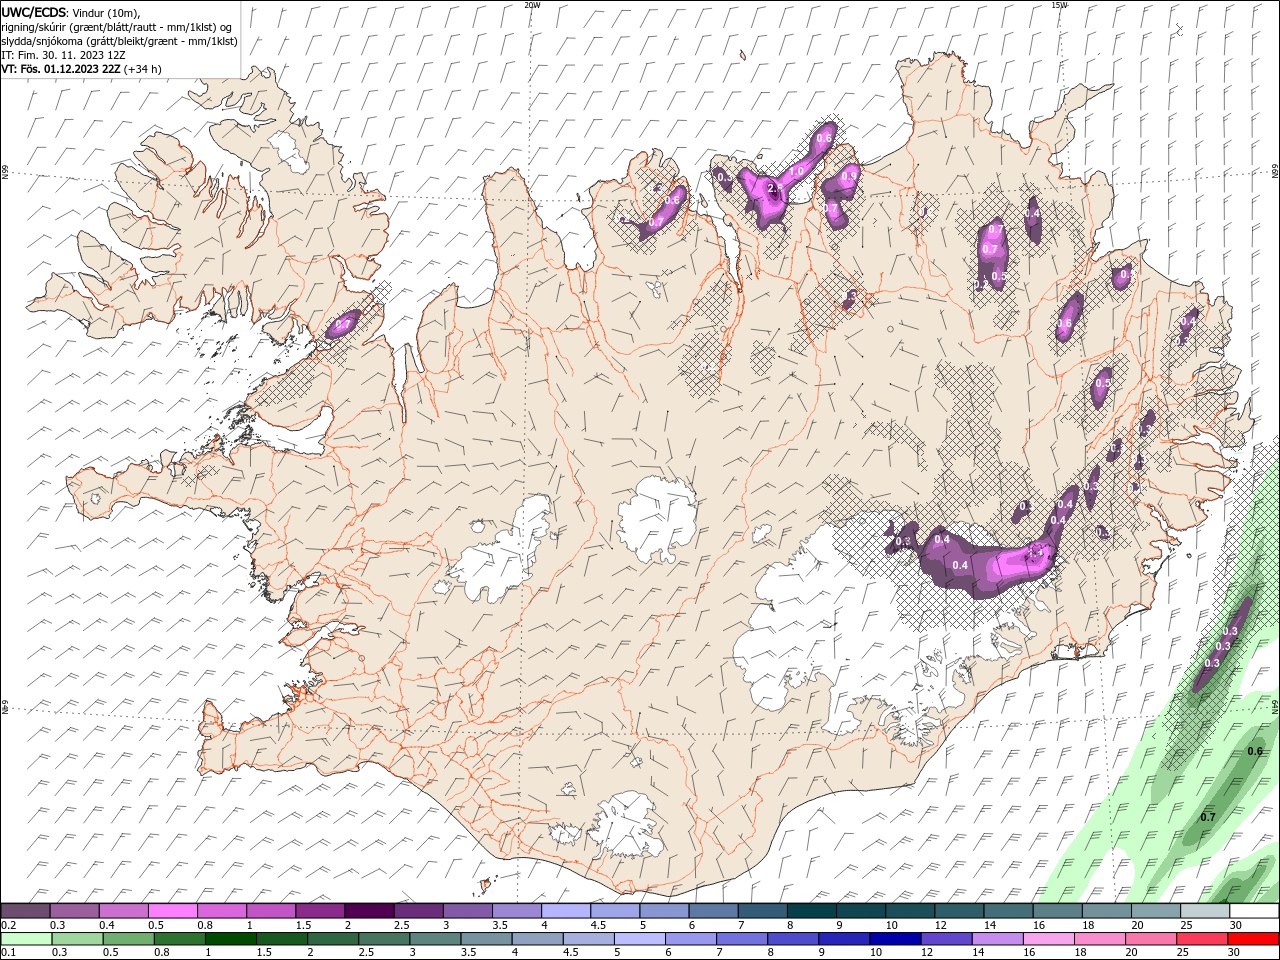Click the white 30 swatch on the upper scale
The image size is (1280, 960).
click(x=1254, y=911)
